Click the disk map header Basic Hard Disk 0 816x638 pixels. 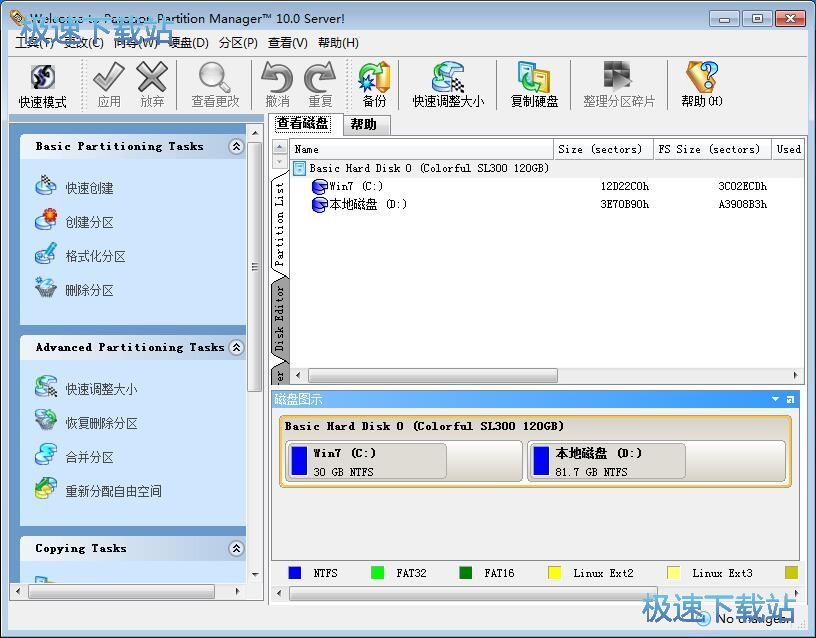(x=424, y=426)
